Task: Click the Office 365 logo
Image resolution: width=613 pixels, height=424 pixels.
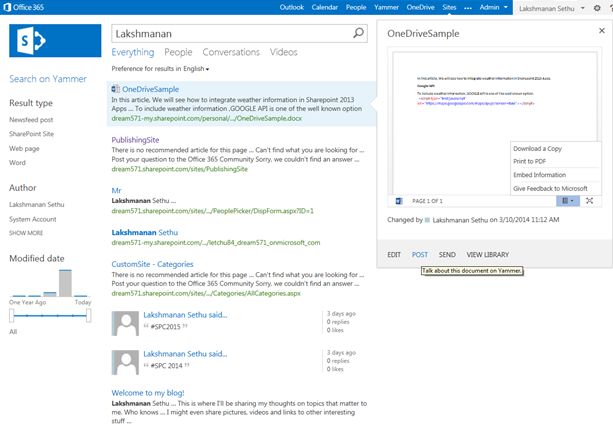Action: pos(23,7)
